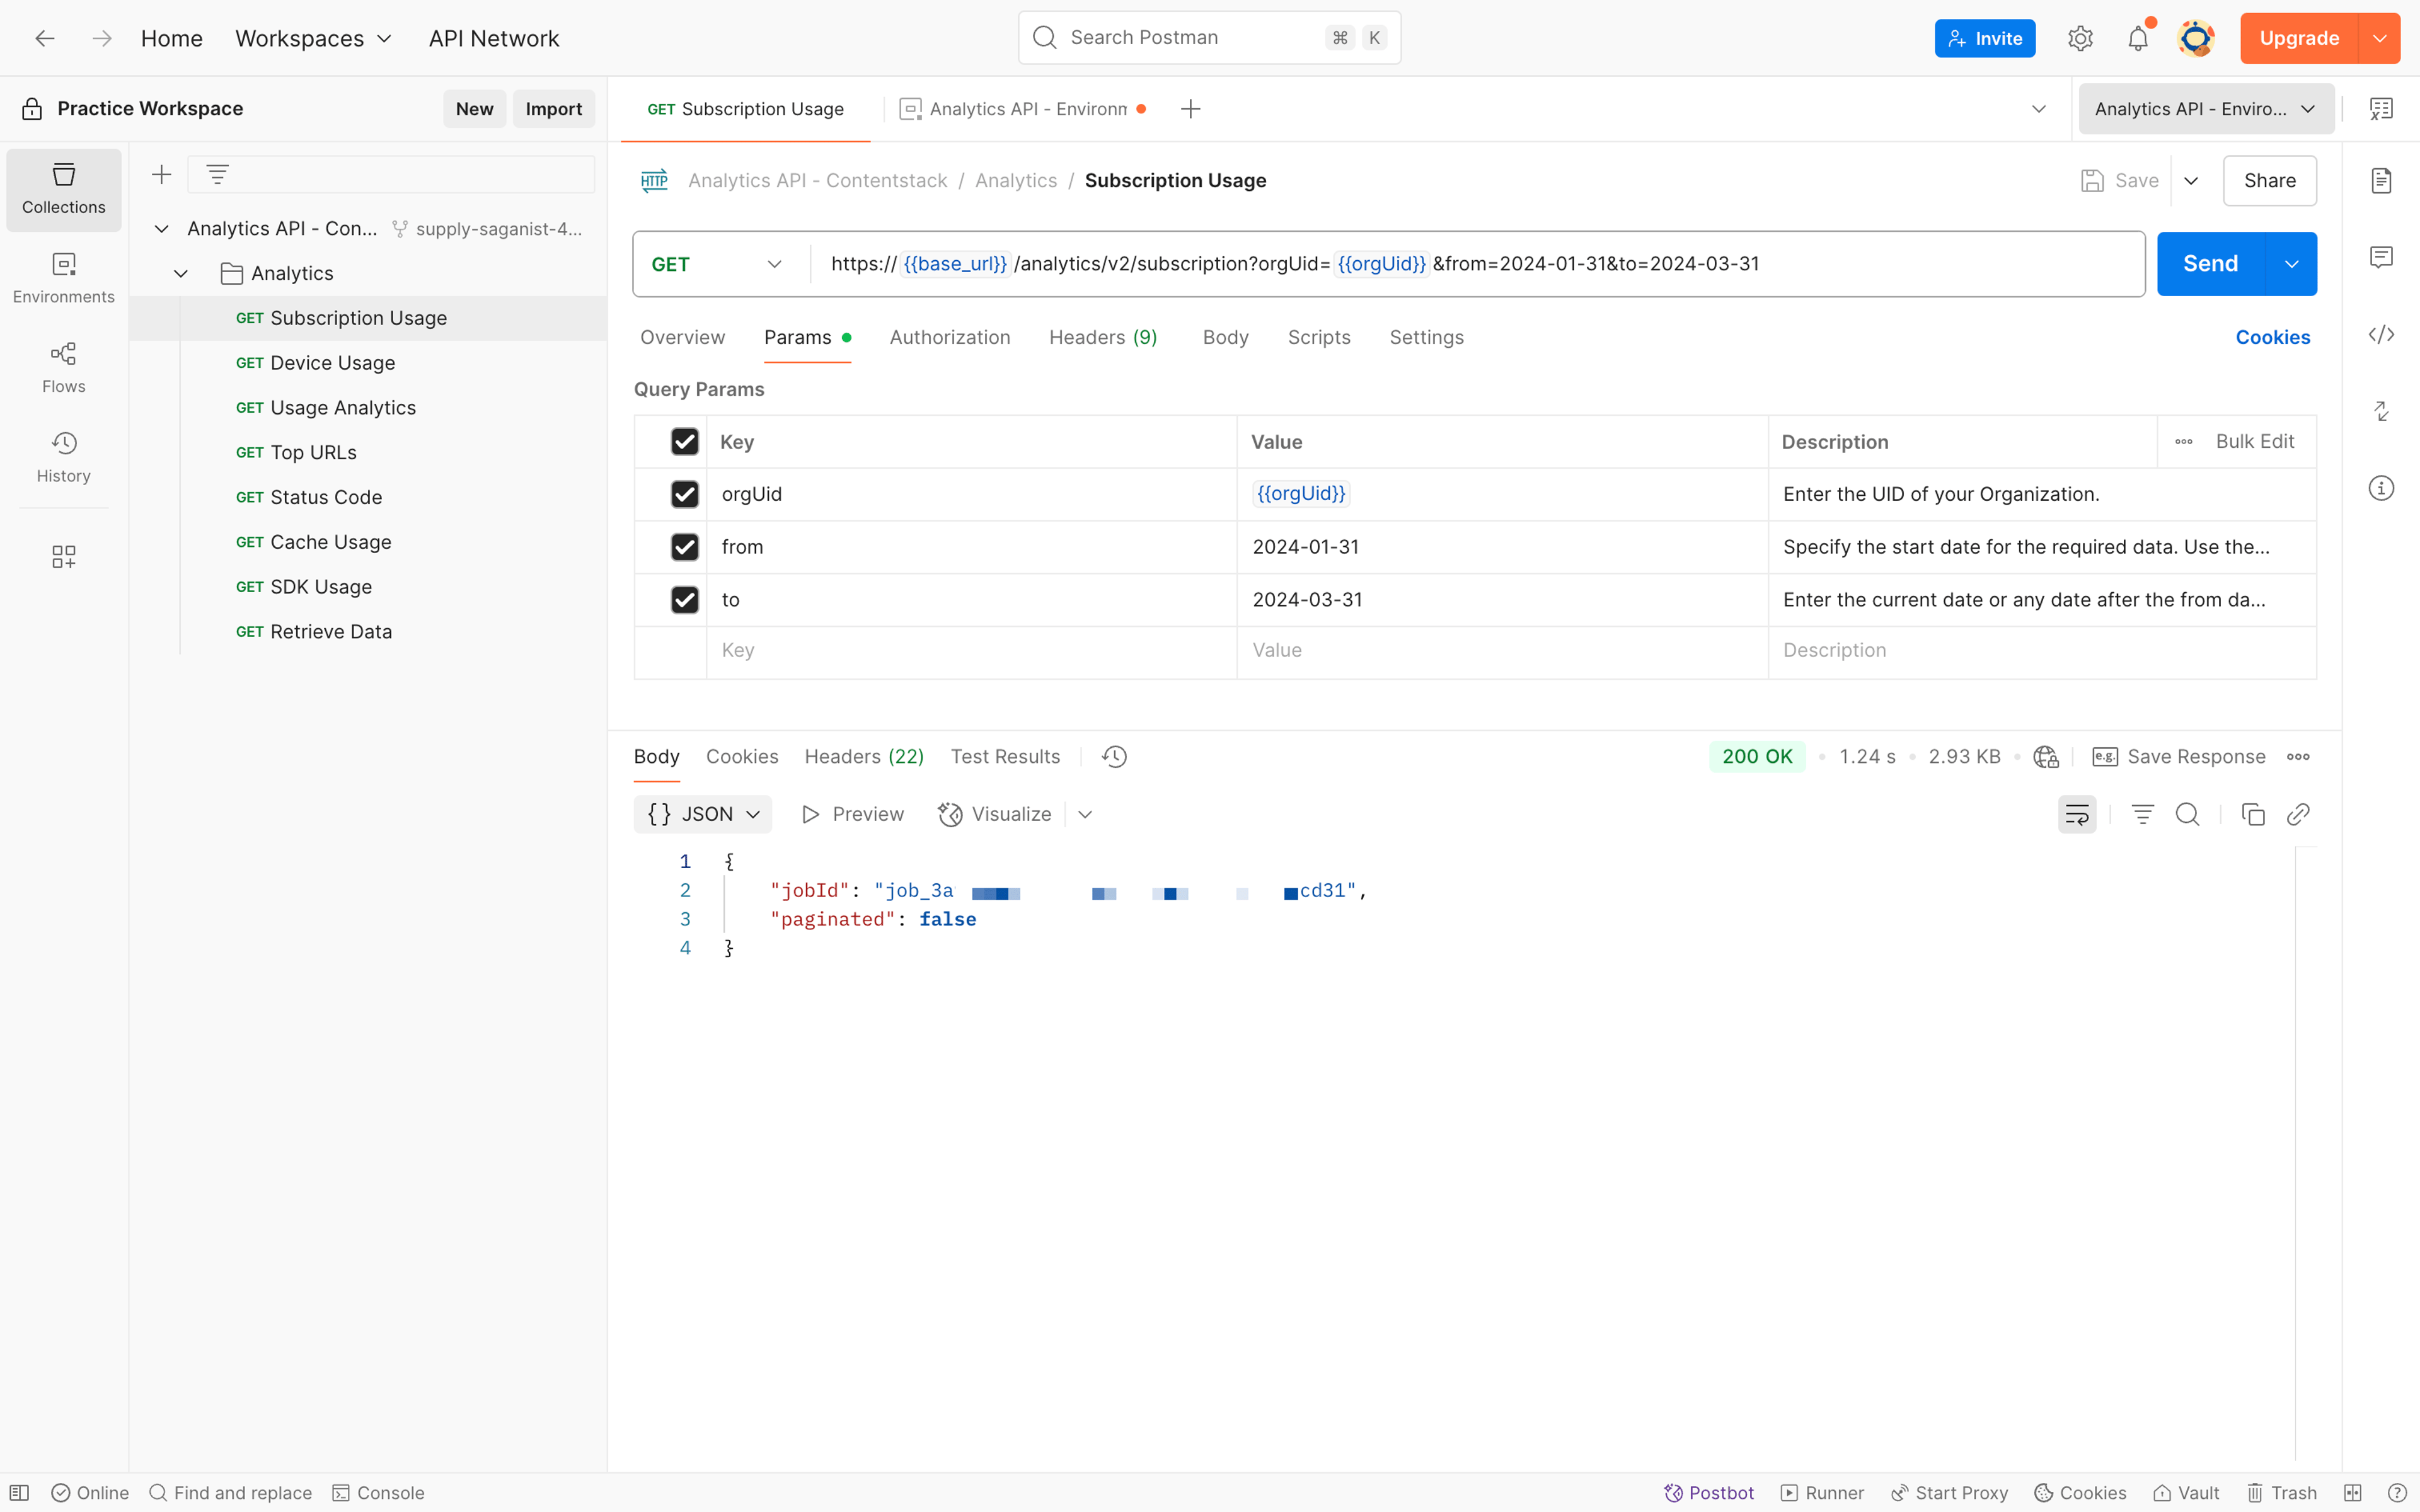Click the copy response link icon

coord(2298,815)
